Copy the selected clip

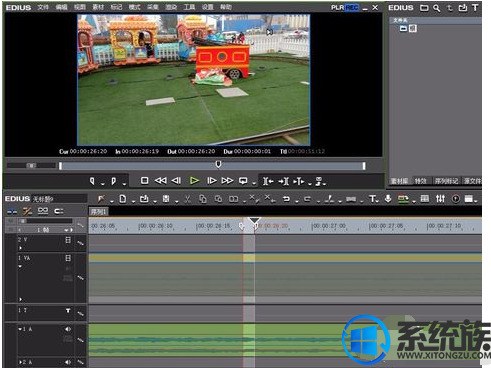pos(202,199)
